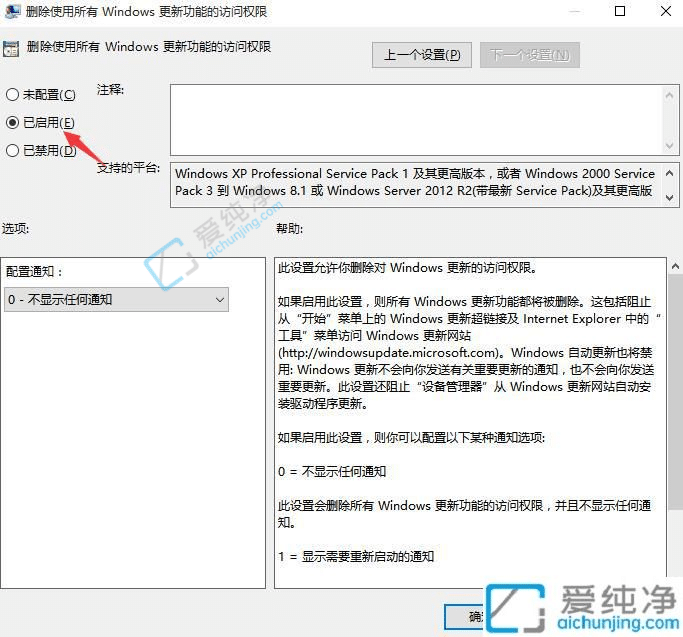This screenshot has width=683, height=637.
Task: Click the policy icon beside the setting title
Action: tap(11, 48)
